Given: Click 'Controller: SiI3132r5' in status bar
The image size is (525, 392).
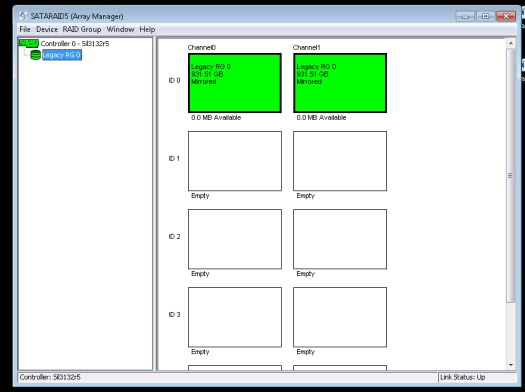Looking at the screenshot, I should click(x=50, y=377).
